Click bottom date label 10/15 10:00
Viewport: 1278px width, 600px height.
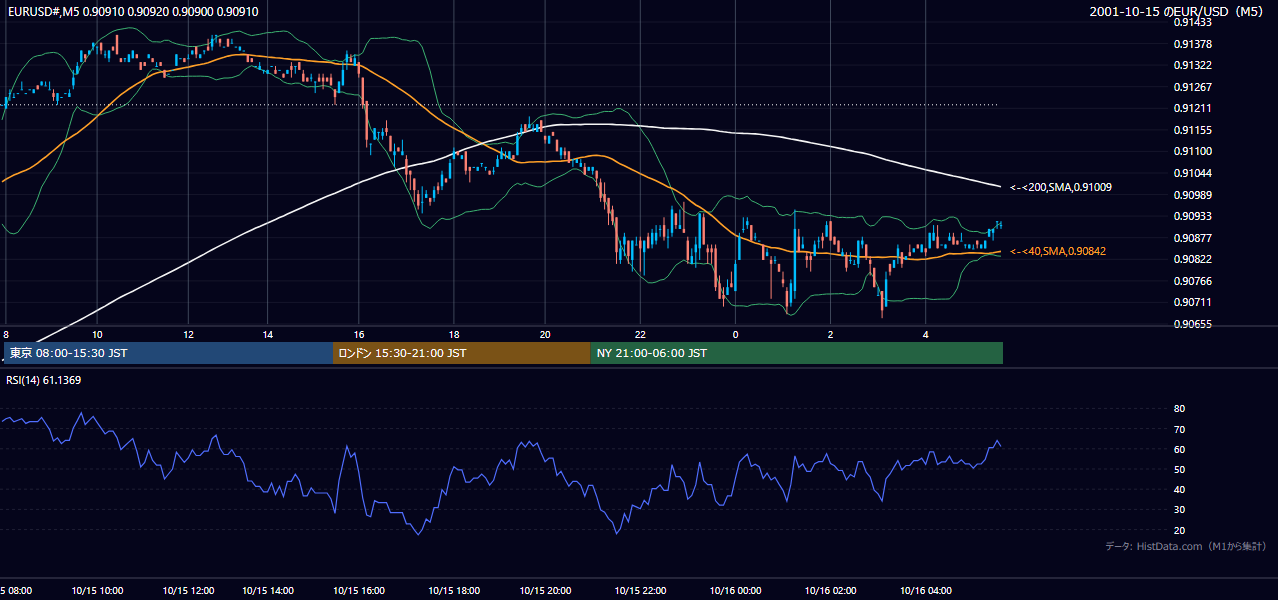(x=97, y=591)
